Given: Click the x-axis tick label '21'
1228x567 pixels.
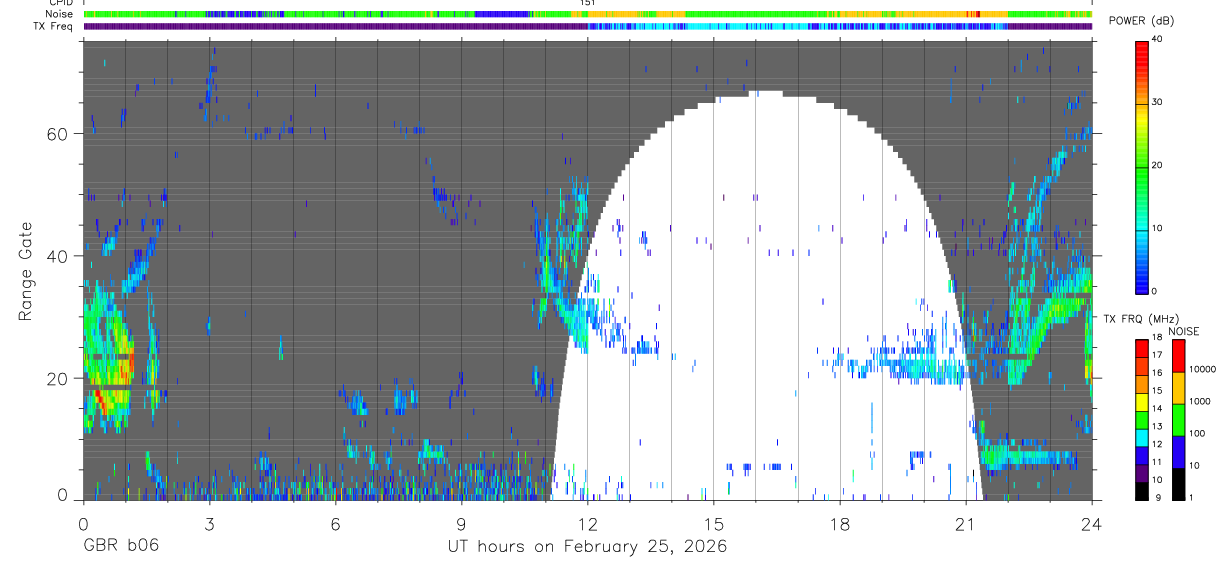Looking at the screenshot, I should [965, 523].
